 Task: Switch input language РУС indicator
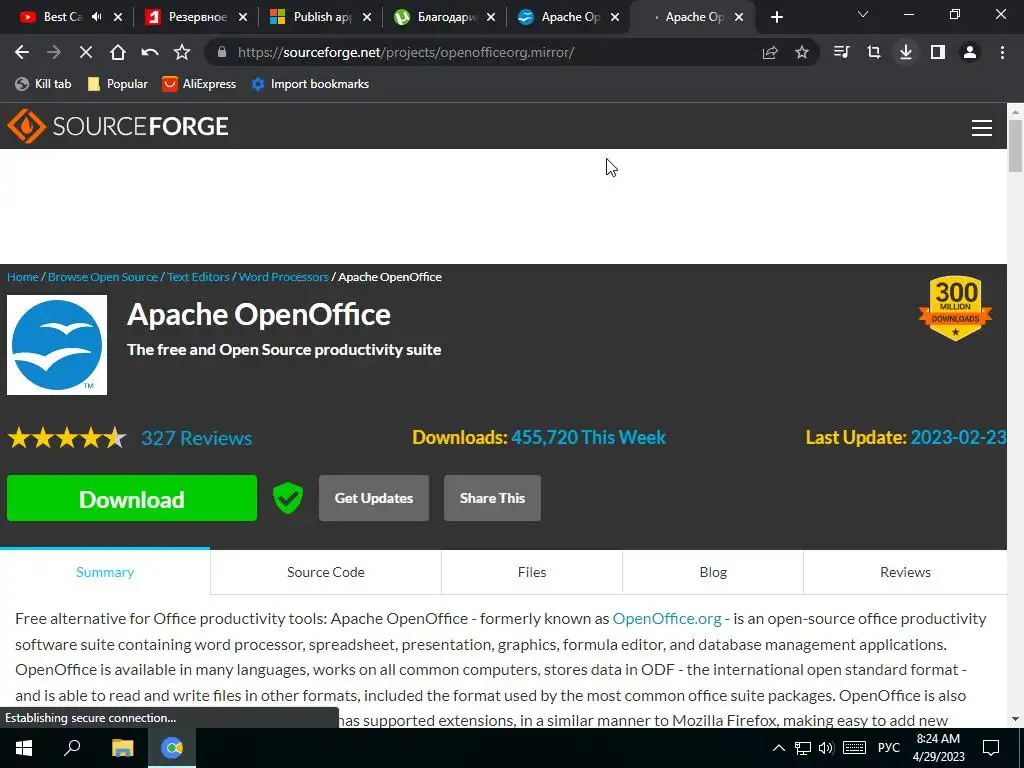click(889, 748)
